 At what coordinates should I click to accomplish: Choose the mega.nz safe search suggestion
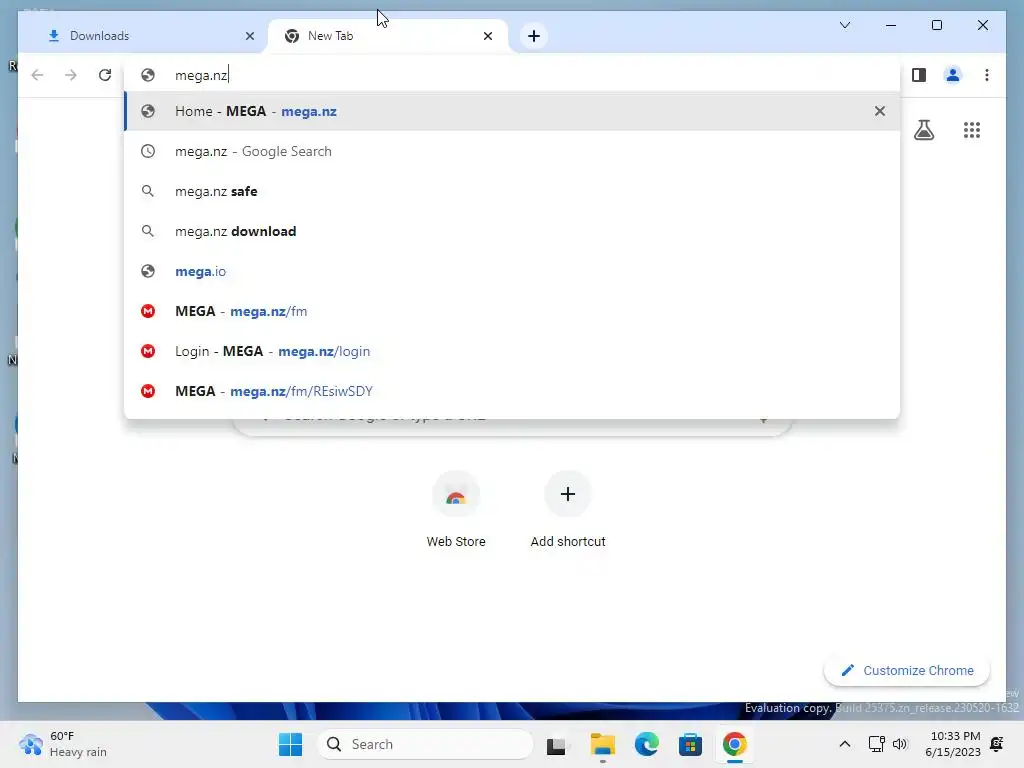(512, 191)
